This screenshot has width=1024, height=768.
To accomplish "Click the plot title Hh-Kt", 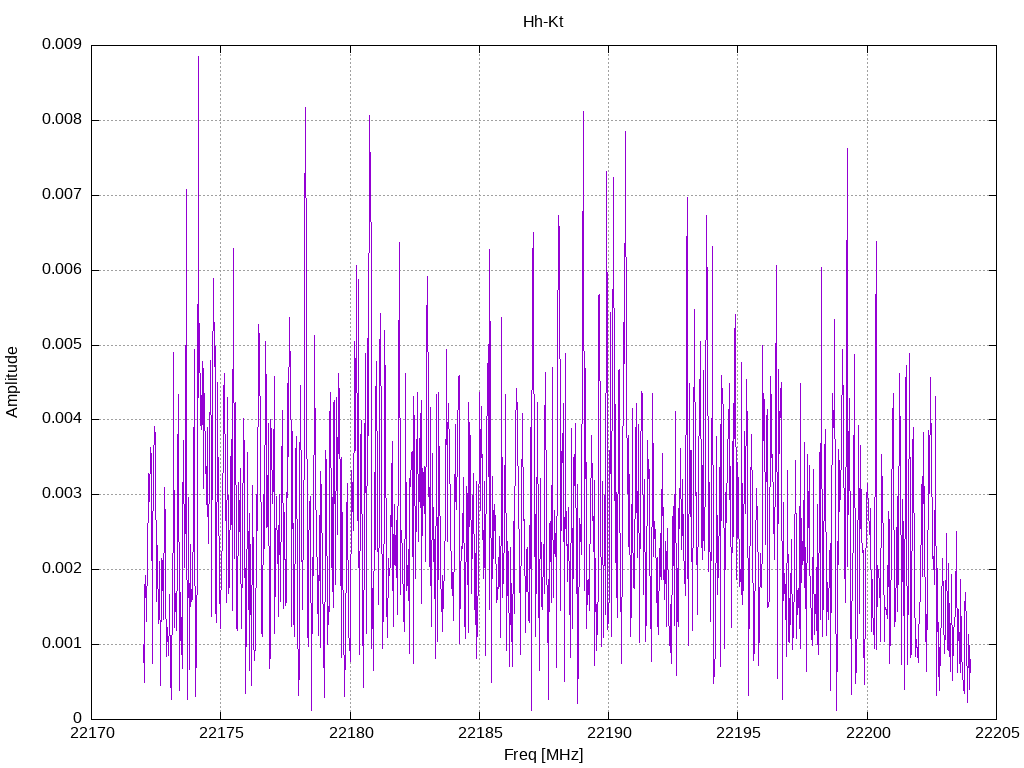I will click(543, 22).
